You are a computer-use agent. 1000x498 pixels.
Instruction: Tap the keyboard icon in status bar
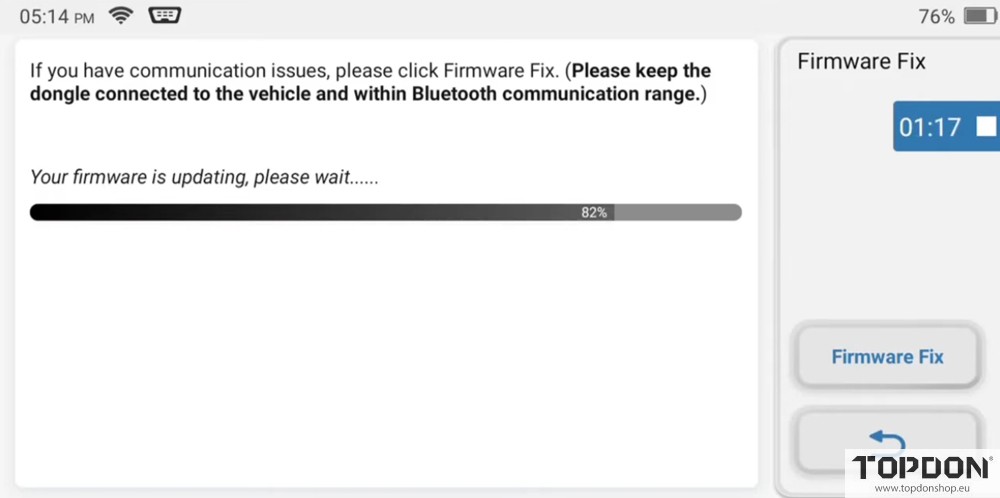point(163,16)
